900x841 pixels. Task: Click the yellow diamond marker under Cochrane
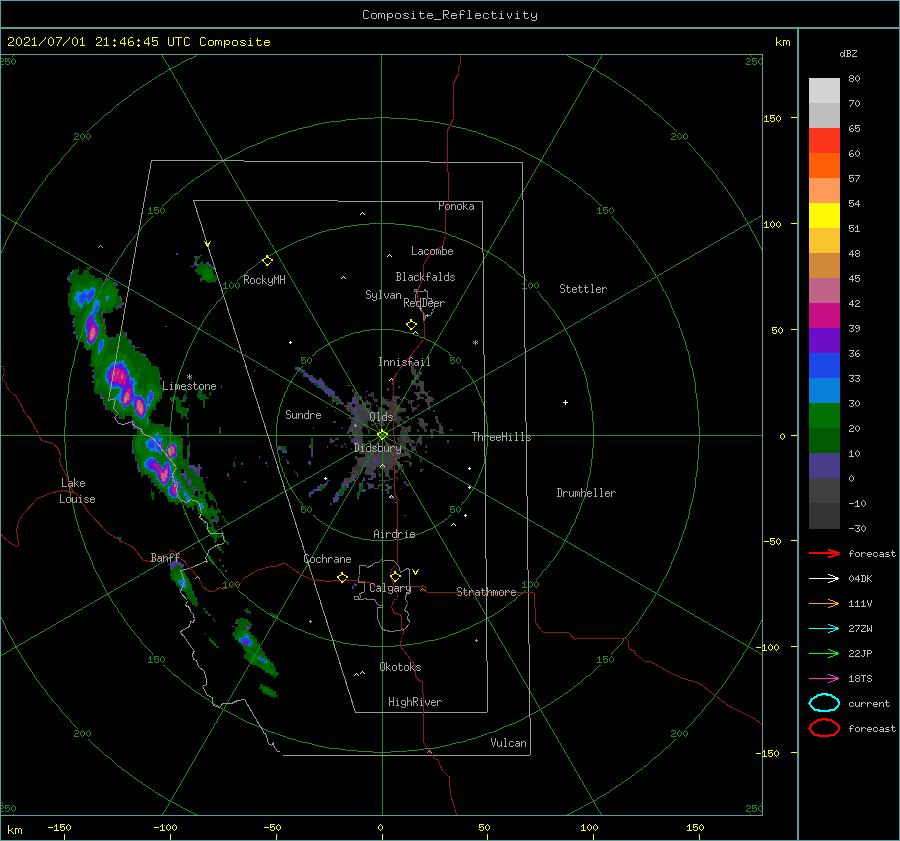[x=343, y=577]
